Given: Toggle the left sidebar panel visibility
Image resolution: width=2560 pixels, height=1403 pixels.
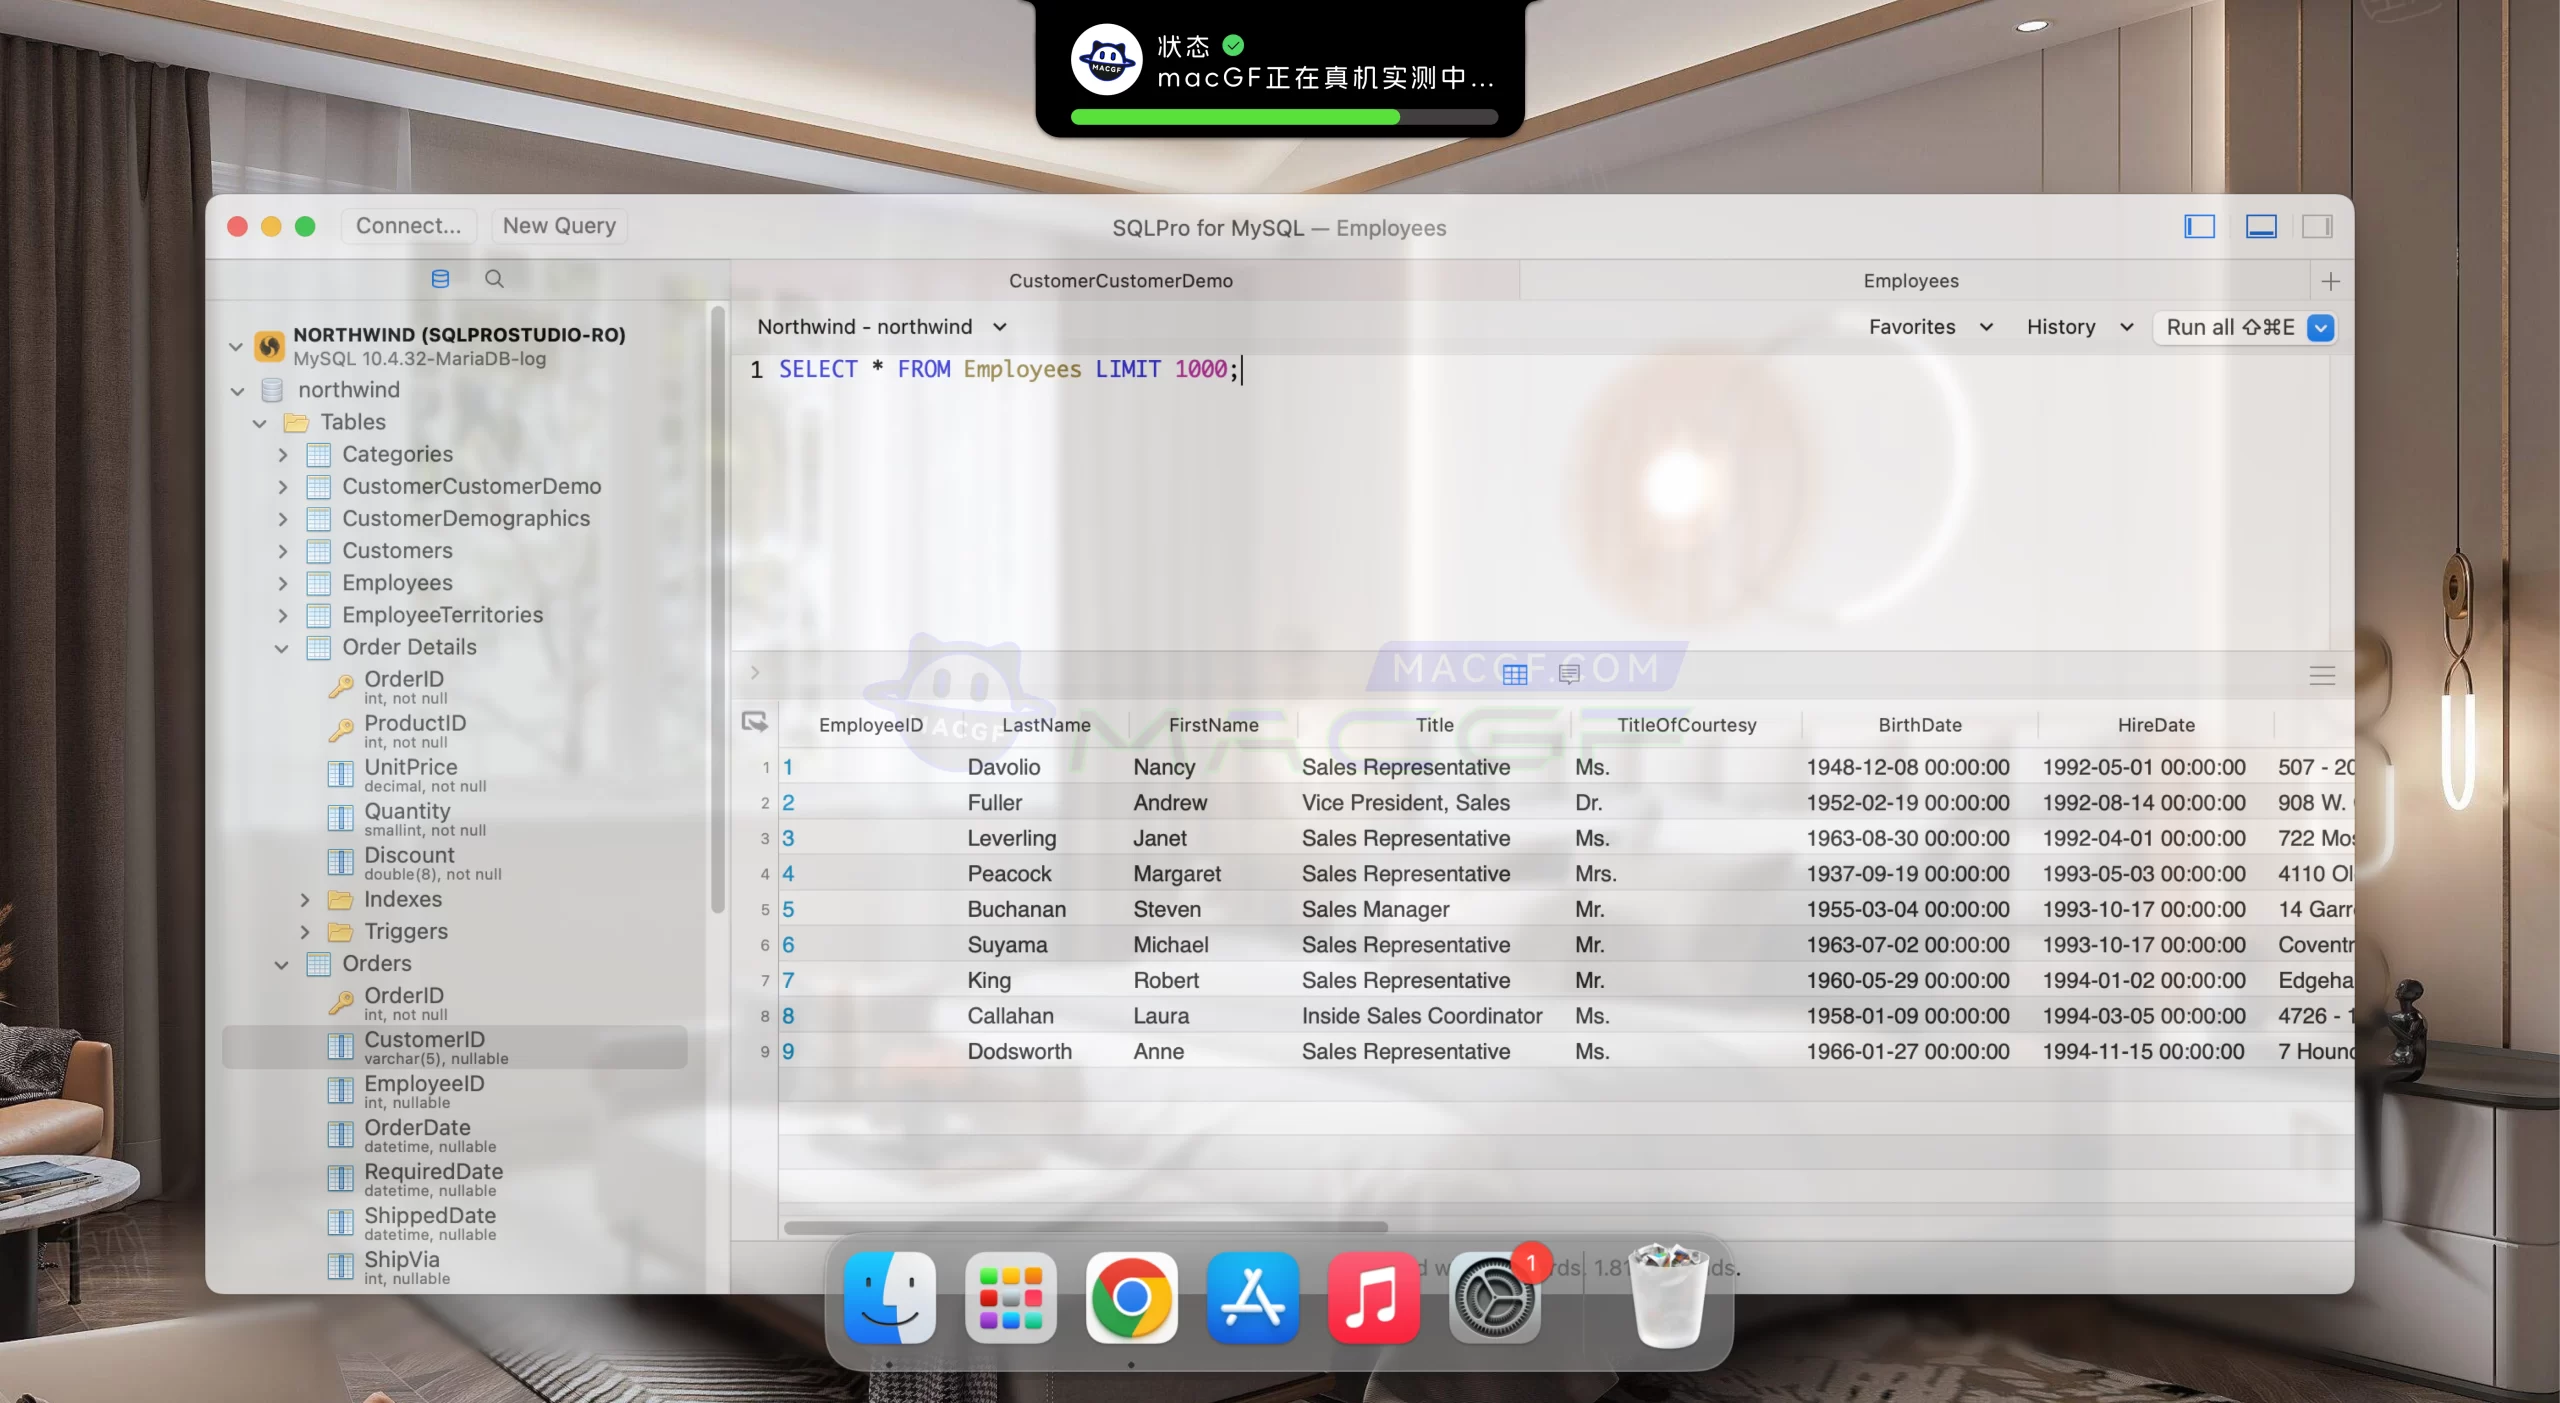Looking at the screenshot, I should (x=2200, y=227).
